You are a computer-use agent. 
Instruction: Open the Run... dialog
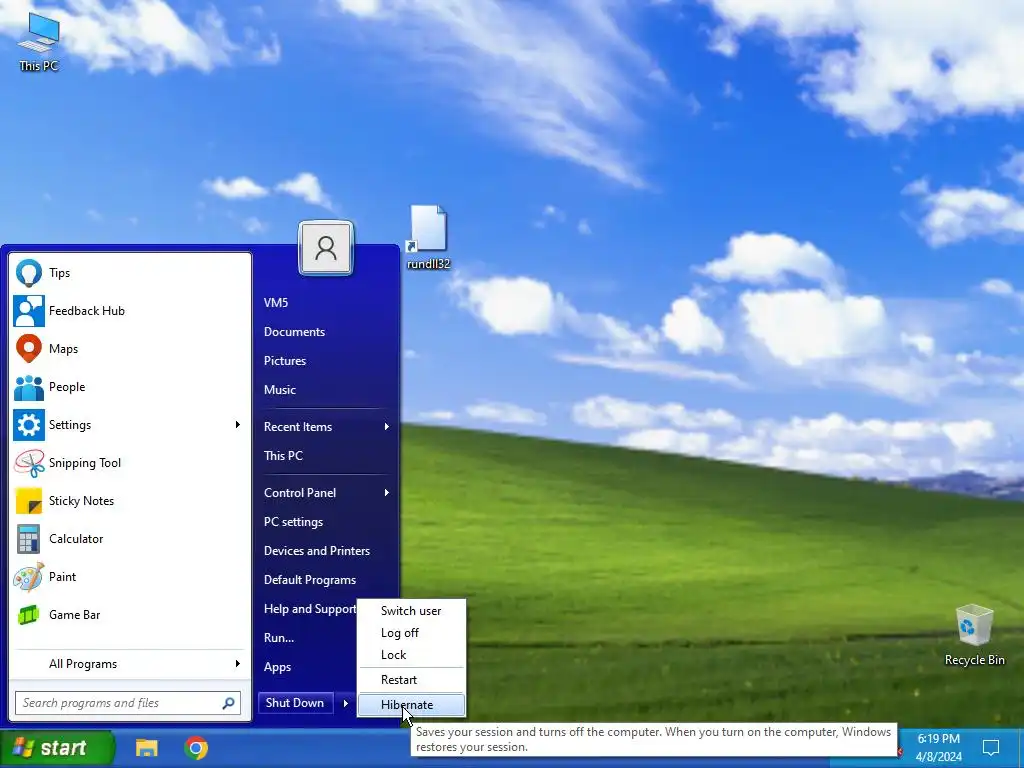279,638
